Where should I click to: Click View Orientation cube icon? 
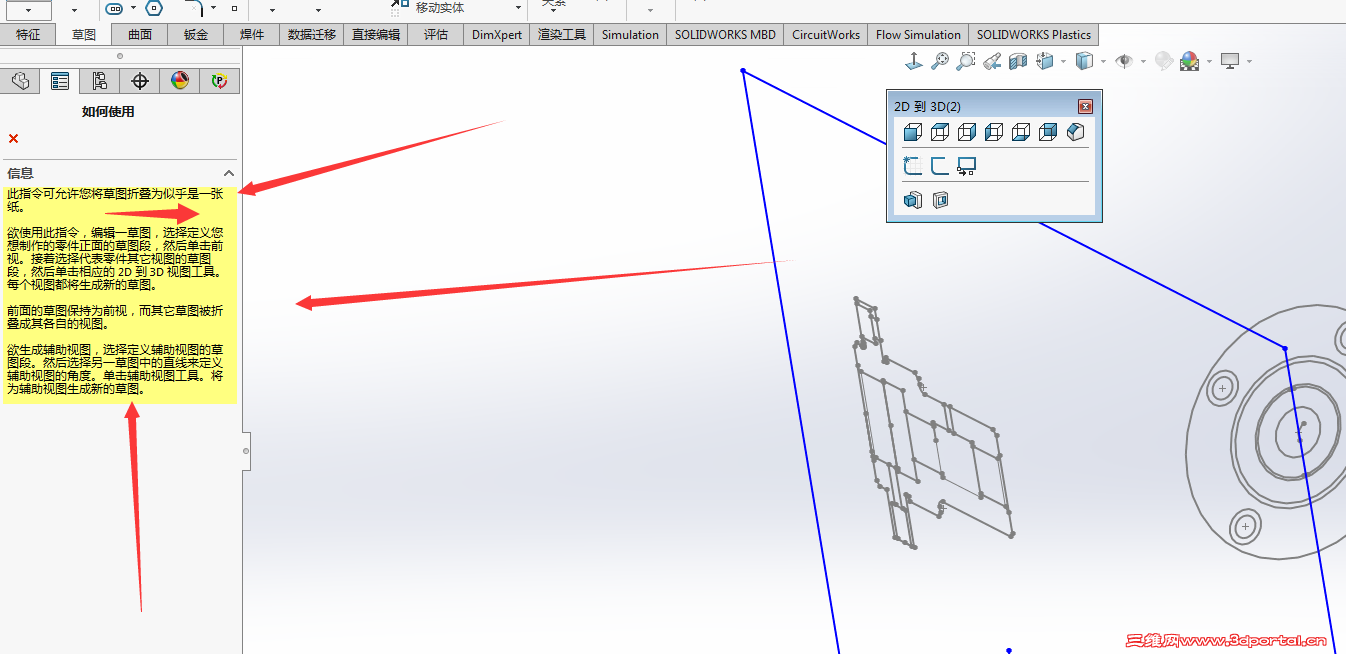[1045, 61]
